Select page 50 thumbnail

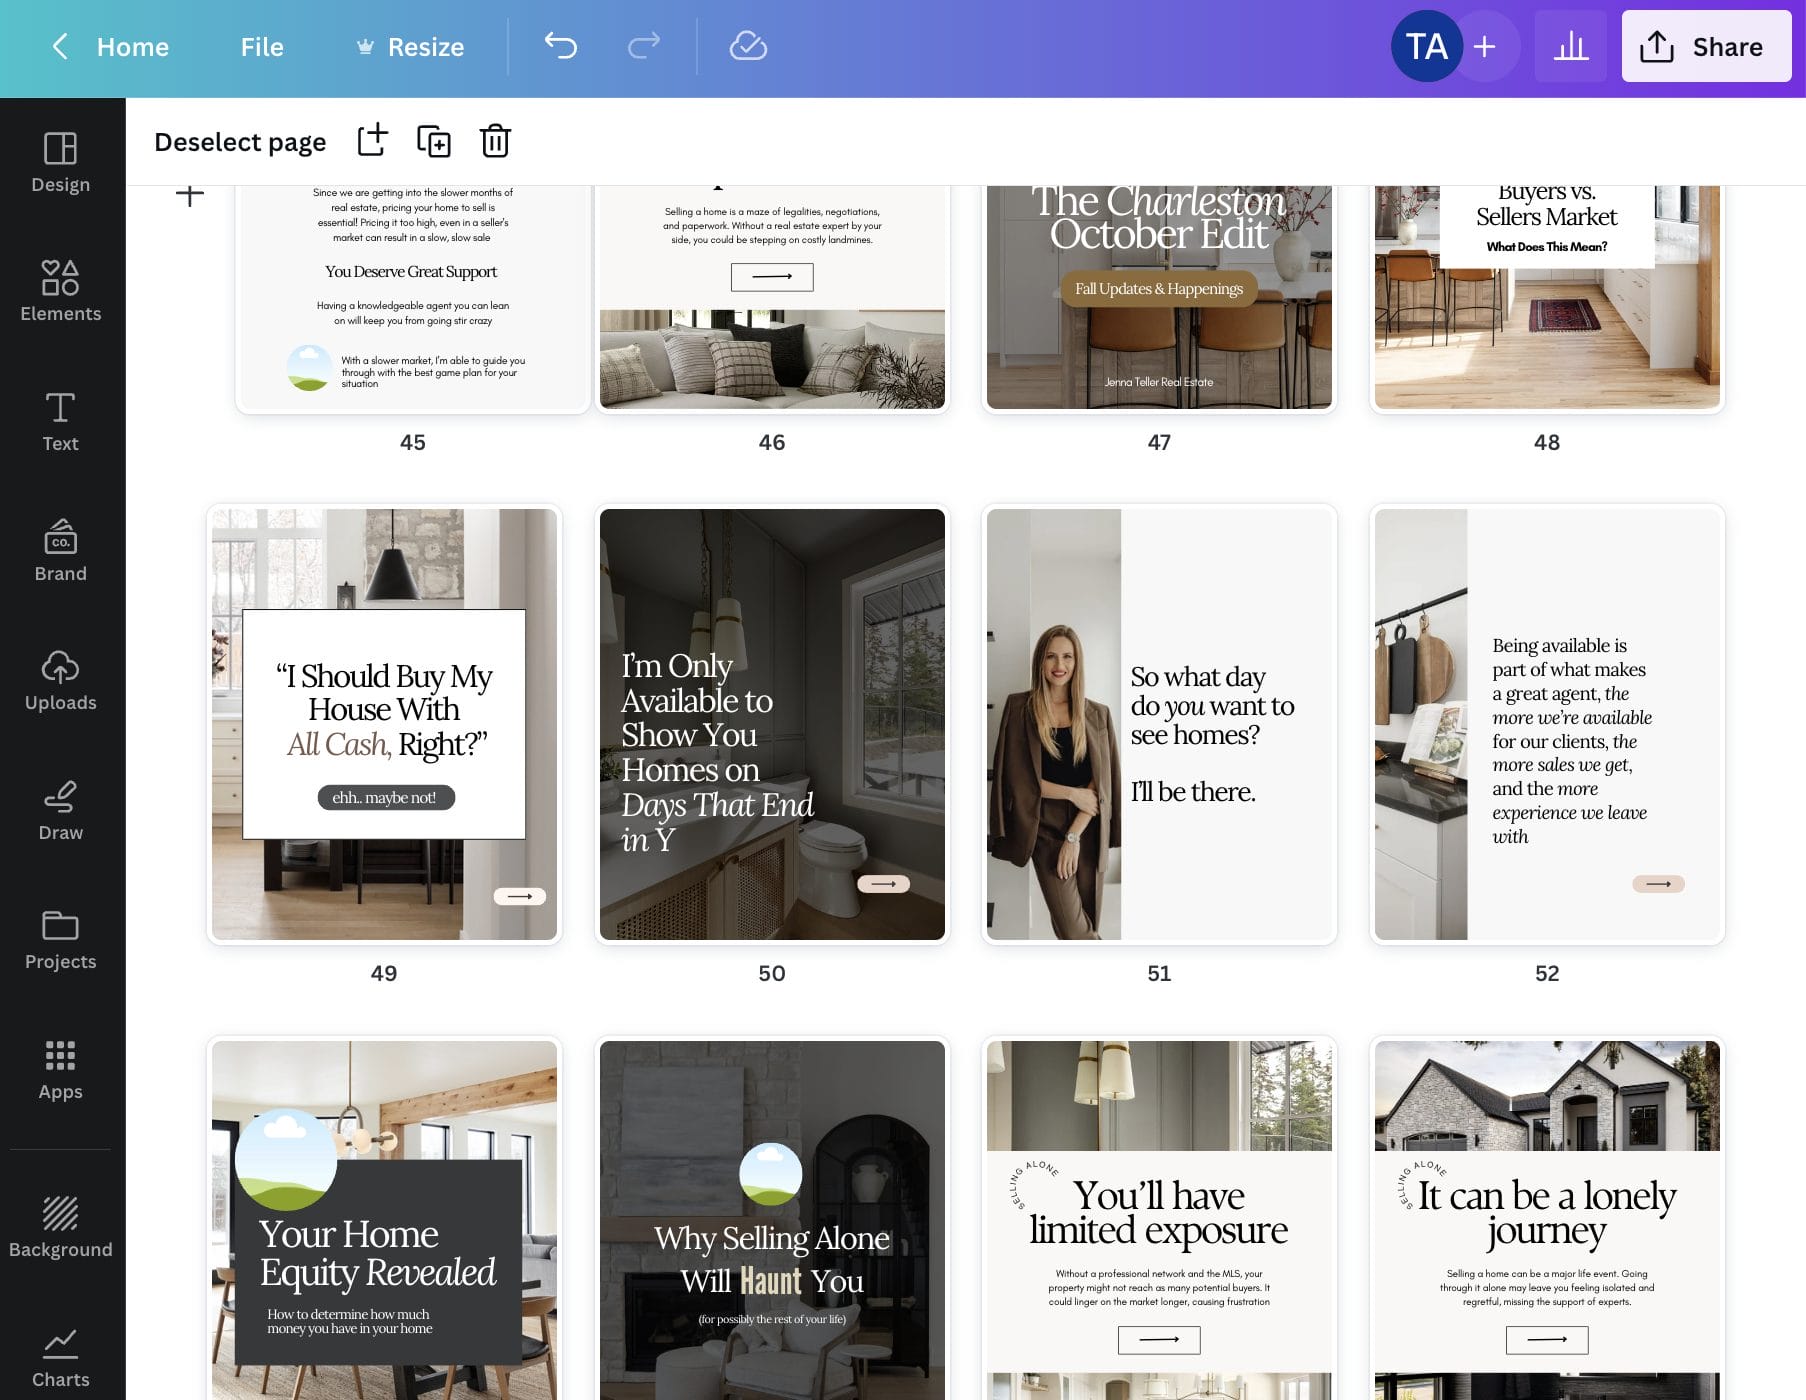click(x=772, y=724)
